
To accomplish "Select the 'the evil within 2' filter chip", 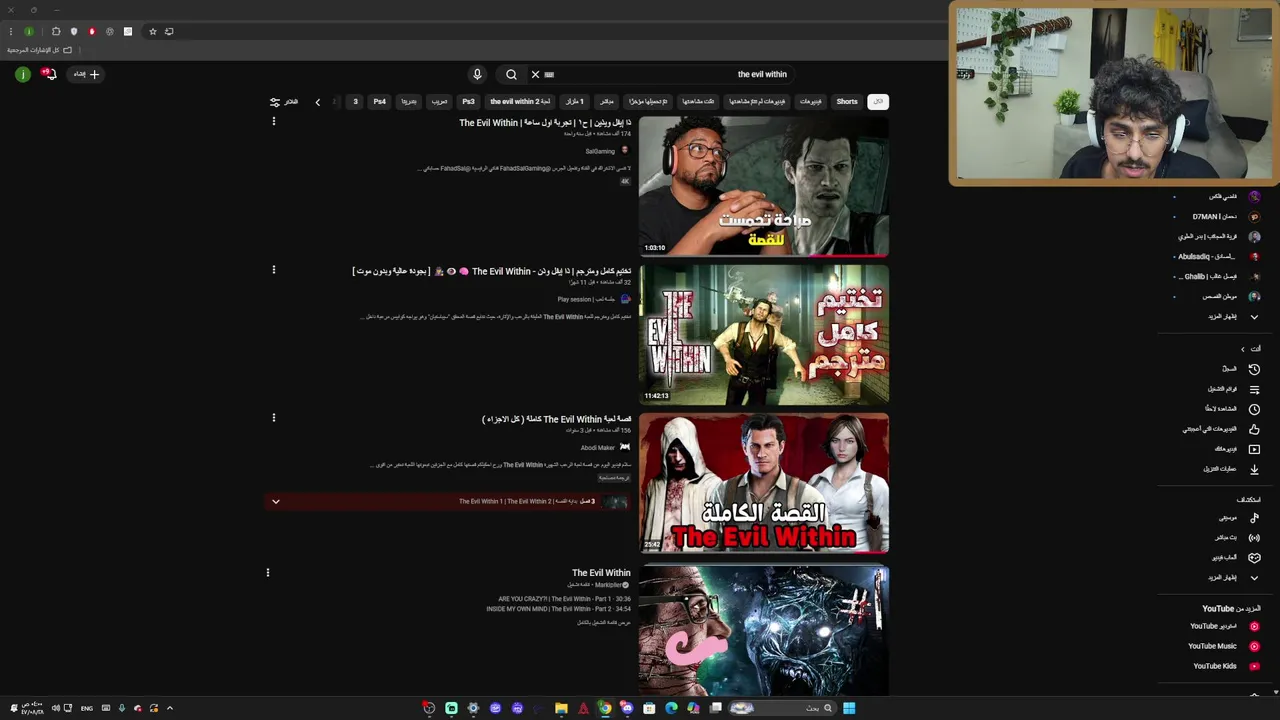I will point(520,102).
